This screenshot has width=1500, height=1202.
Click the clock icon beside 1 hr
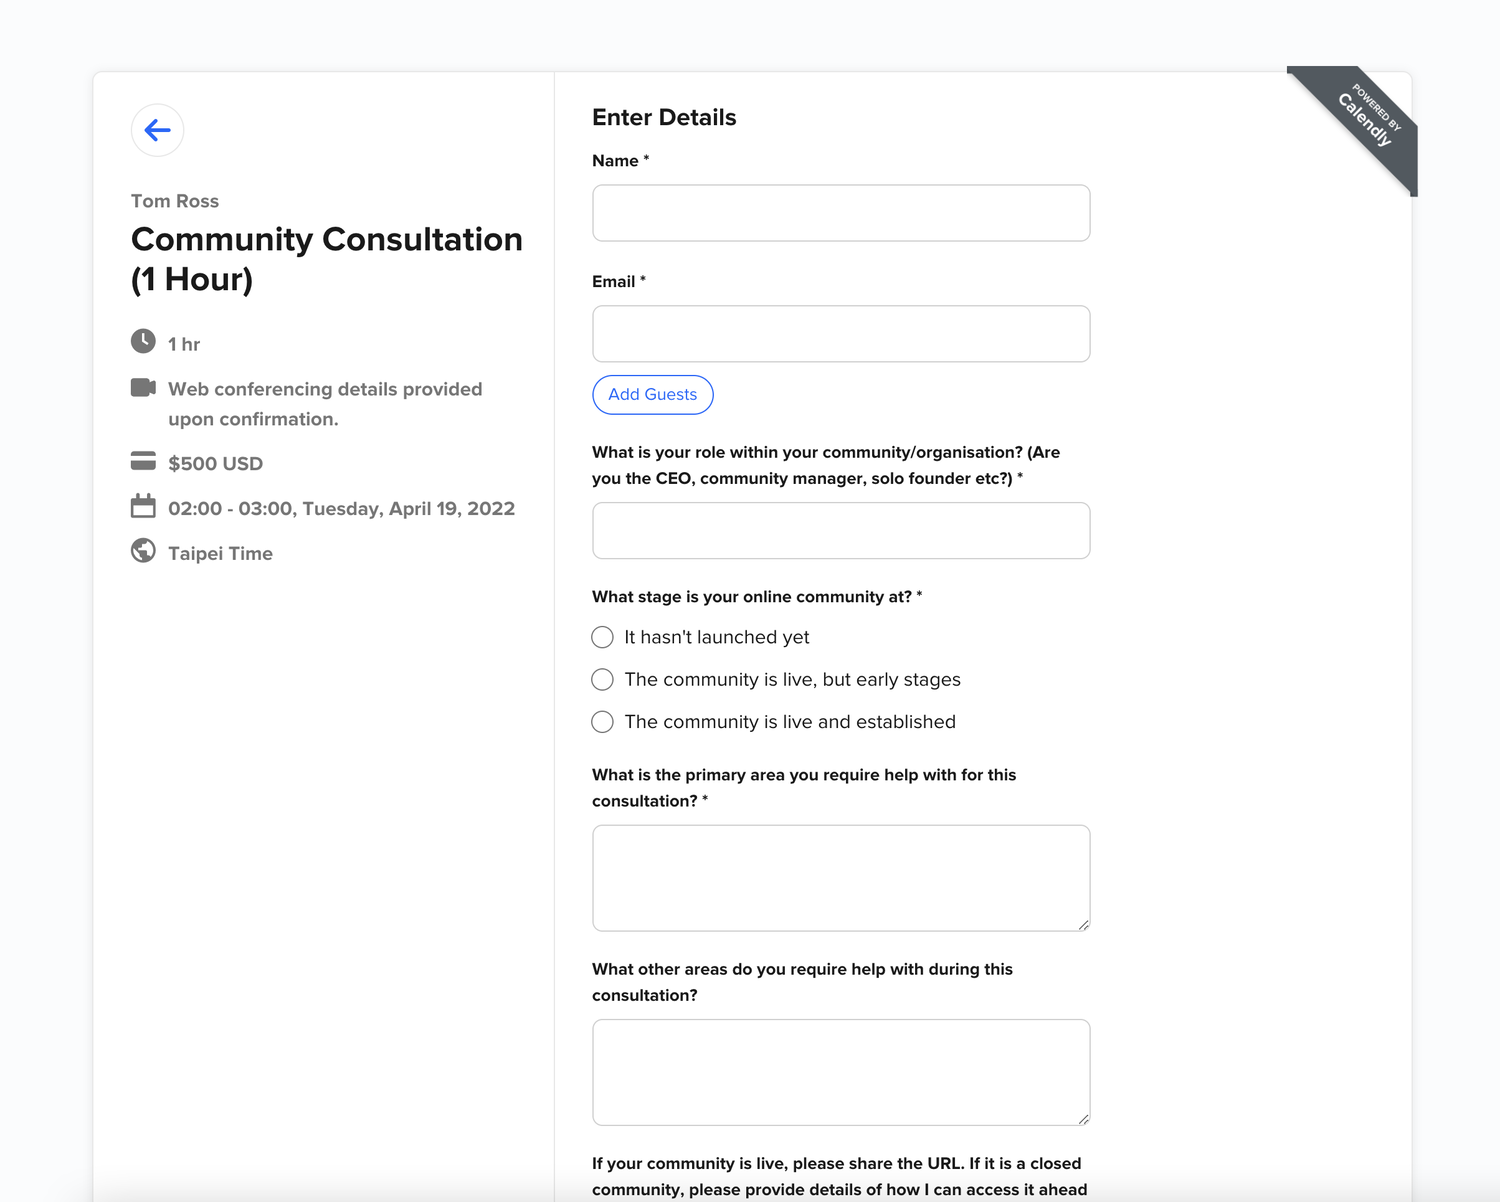[143, 341]
